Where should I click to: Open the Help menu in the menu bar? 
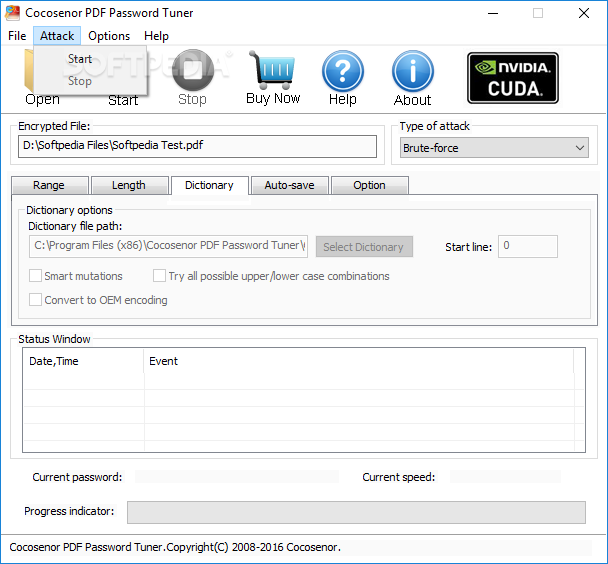(x=156, y=36)
